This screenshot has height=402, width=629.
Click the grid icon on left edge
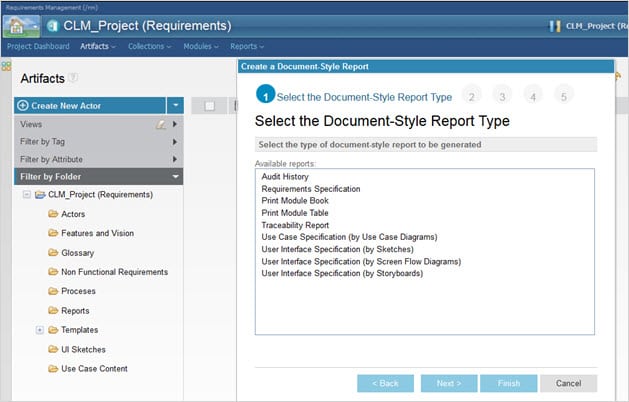point(5,66)
